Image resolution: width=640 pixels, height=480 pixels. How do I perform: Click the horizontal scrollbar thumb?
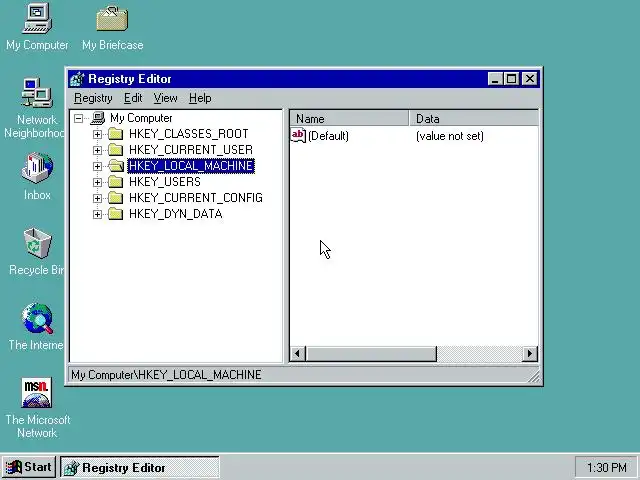371,353
